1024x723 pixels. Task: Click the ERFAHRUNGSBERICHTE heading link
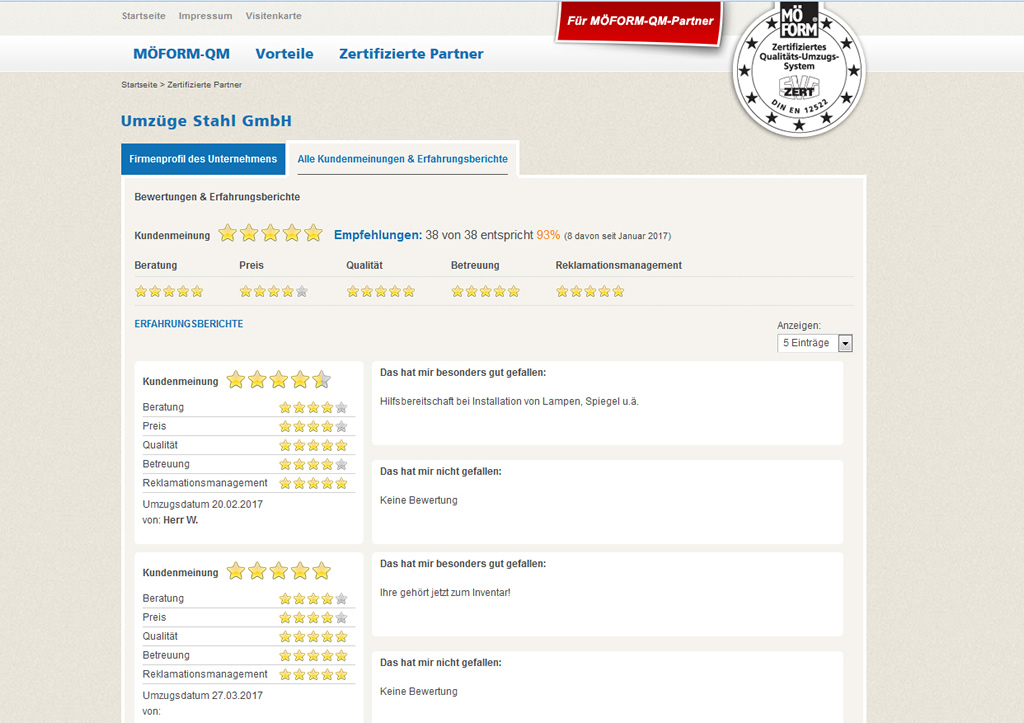[x=189, y=324]
